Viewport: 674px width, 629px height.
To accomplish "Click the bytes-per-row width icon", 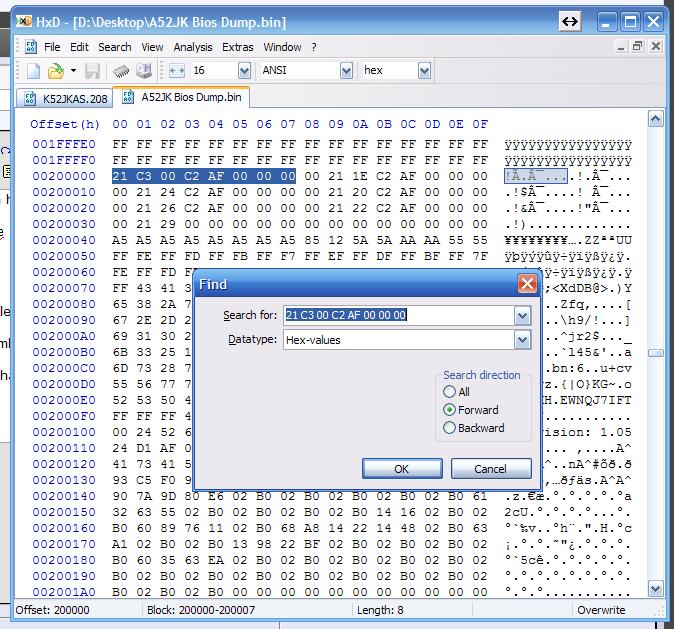I will 177,71.
